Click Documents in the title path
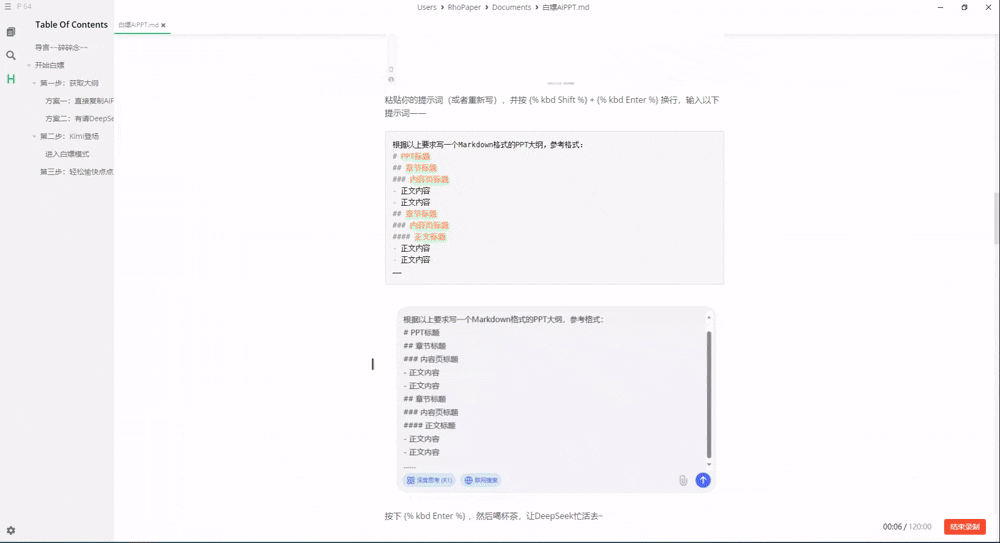Image resolution: width=1000 pixels, height=543 pixels. [x=511, y=7]
